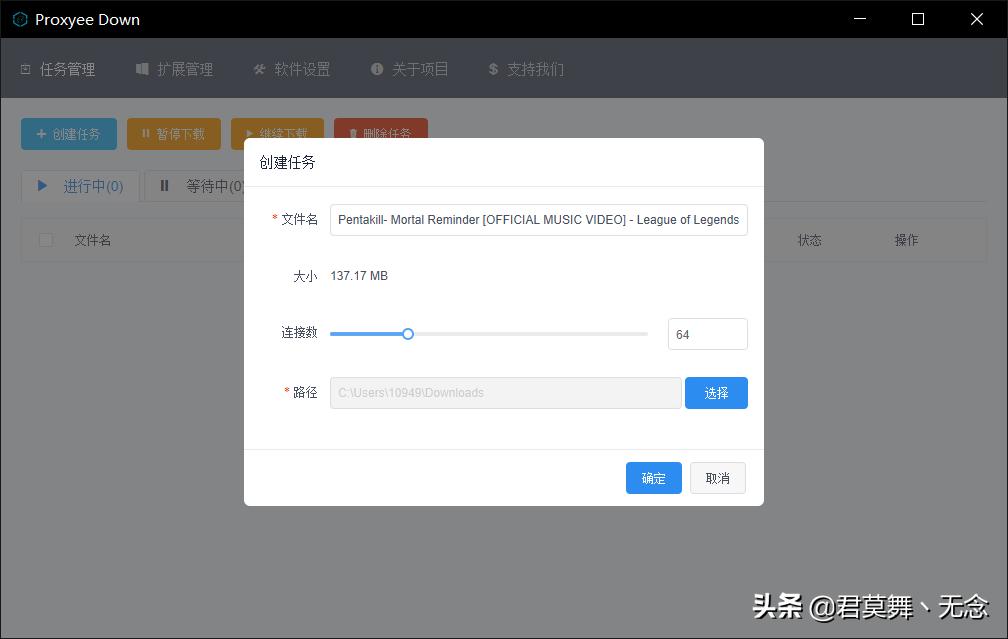The height and width of the screenshot is (639, 1008).
Task: Toggle the select-all checkbox in file list
Action: click(x=45, y=240)
